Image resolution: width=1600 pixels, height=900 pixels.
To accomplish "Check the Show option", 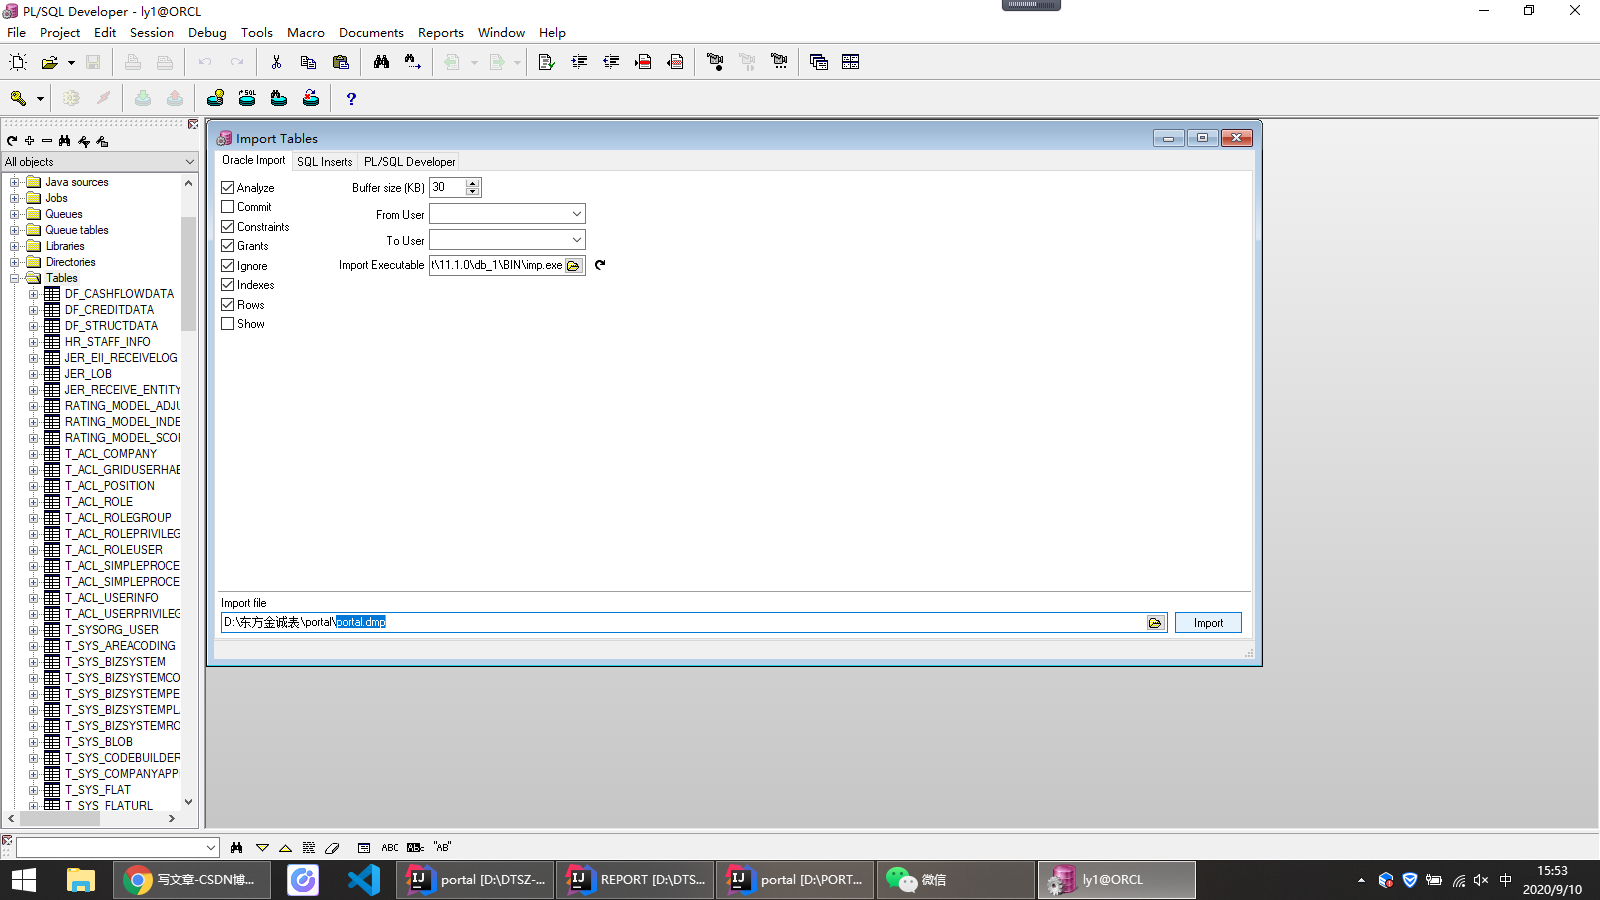I will [228, 323].
